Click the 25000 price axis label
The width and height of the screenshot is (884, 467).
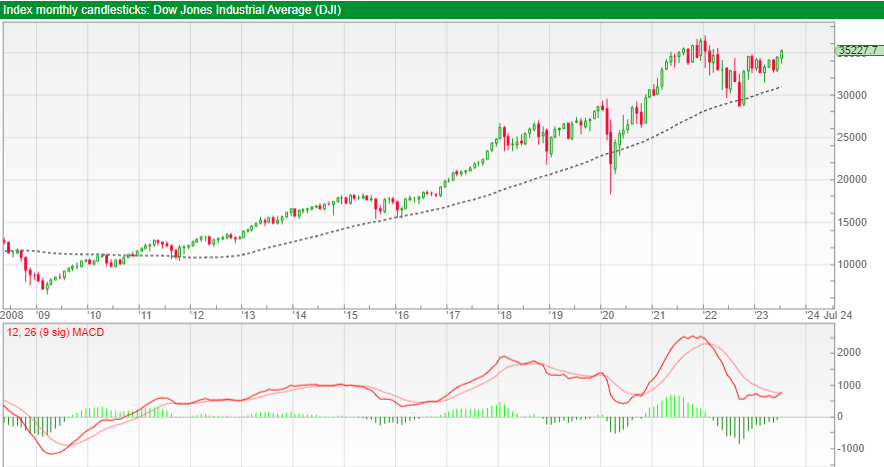click(x=852, y=138)
